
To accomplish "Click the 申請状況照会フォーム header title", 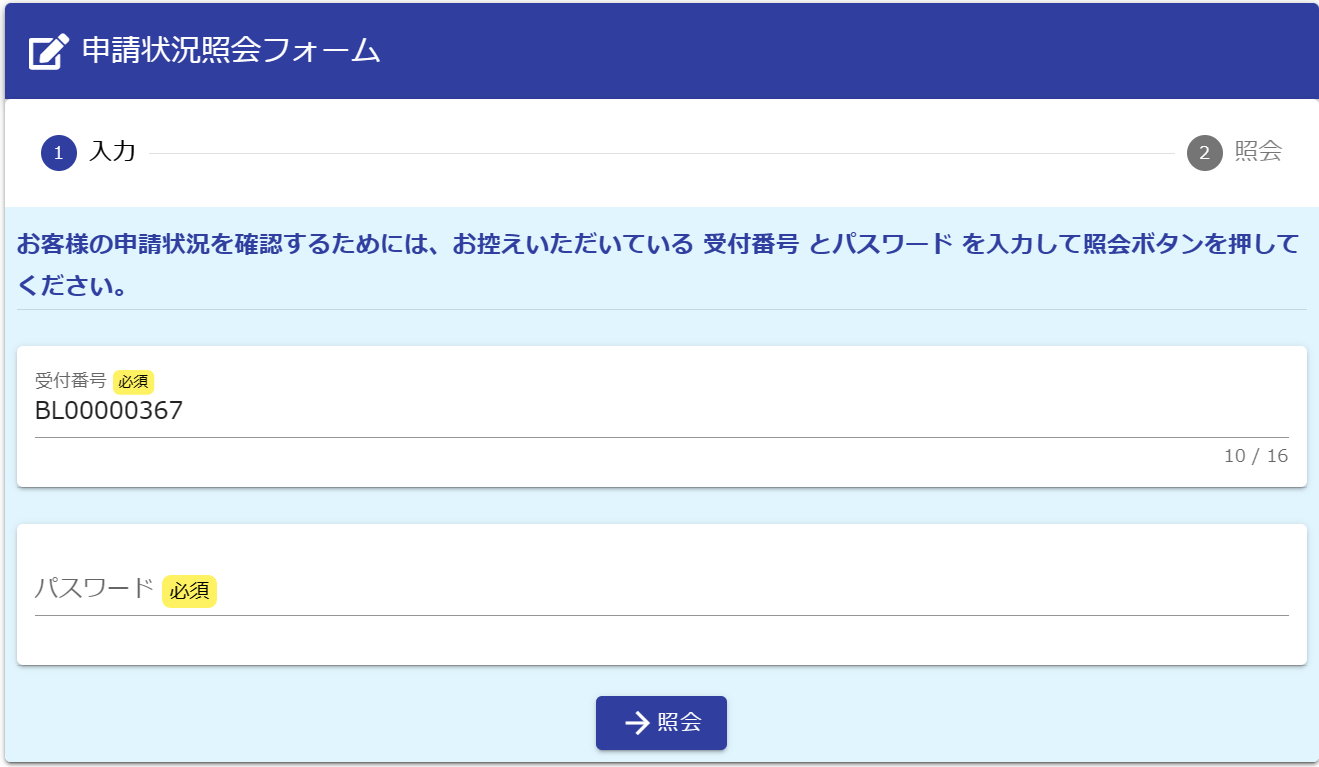I will point(231,50).
